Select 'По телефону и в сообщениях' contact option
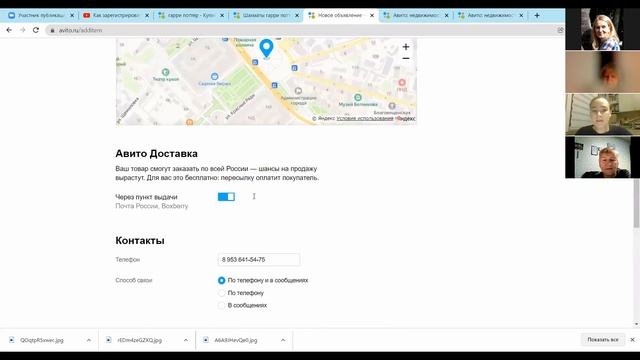This screenshot has height=360, width=640. click(x=222, y=280)
